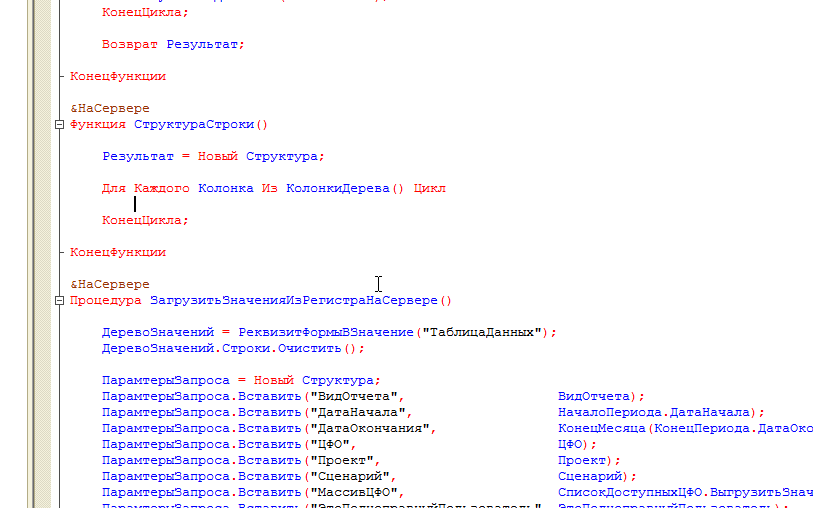Click the value starting "СписокДоступныхЦФО.ВыгрузитьЗнач"
The width and height of the screenshot is (813, 508).
pyautogui.click(x=685, y=492)
